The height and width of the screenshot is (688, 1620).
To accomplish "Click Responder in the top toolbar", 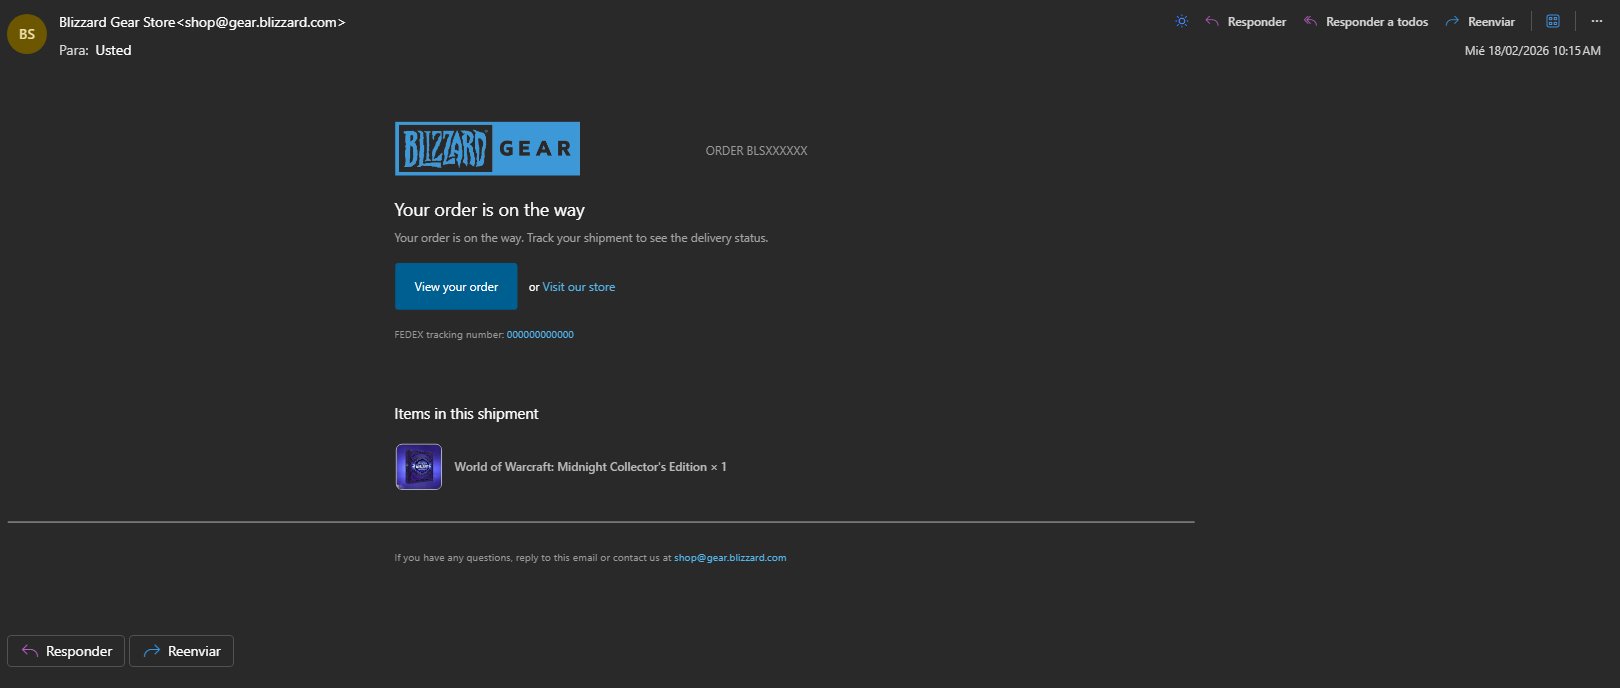I will (1246, 21).
